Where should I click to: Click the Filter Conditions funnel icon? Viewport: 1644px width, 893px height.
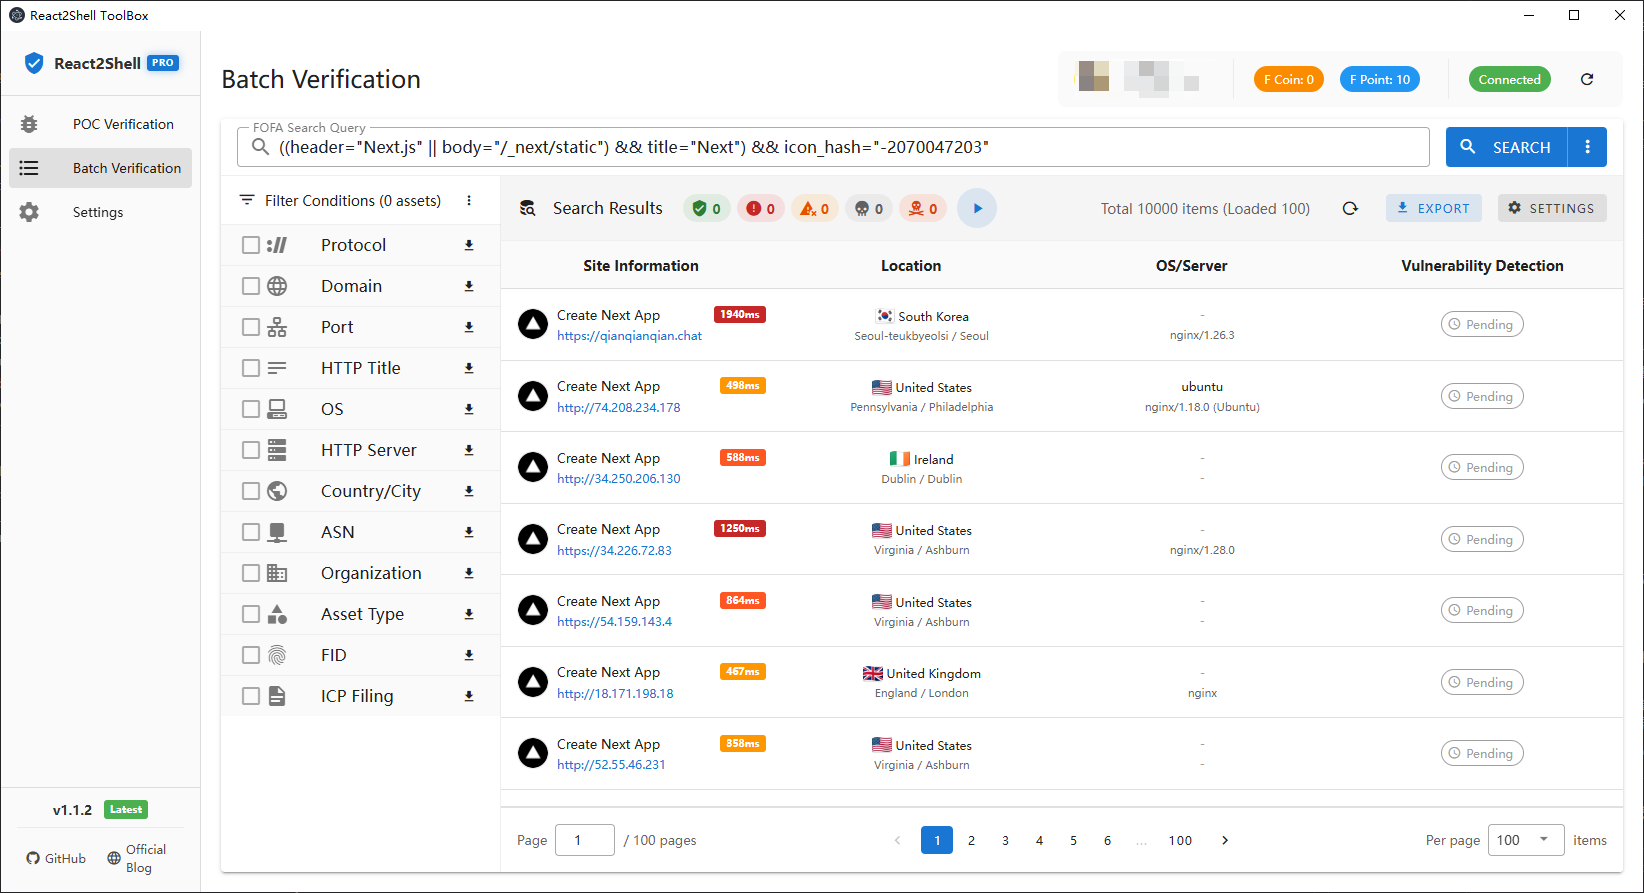click(247, 201)
